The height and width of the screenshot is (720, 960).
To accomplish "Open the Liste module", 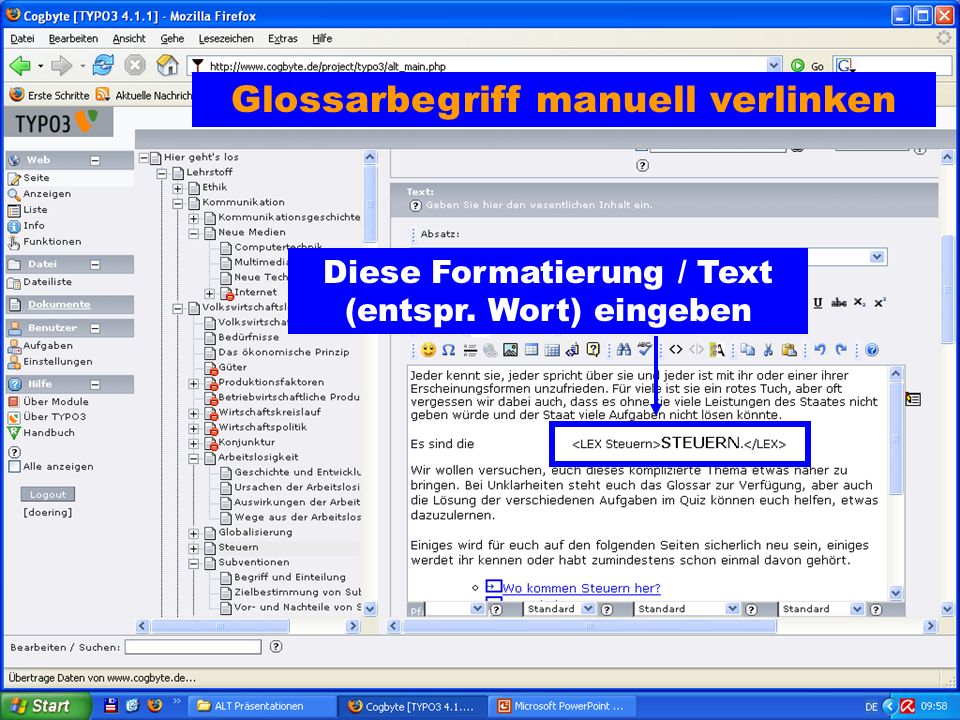I will [35, 209].
